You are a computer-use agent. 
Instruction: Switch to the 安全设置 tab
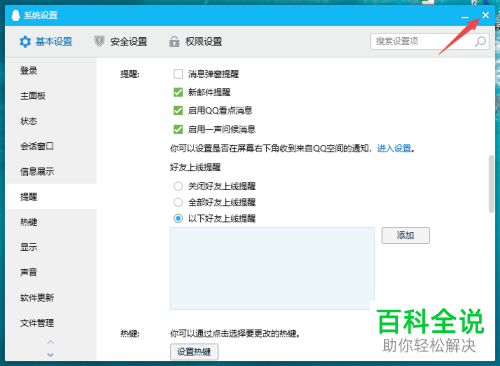tap(121, 42)
